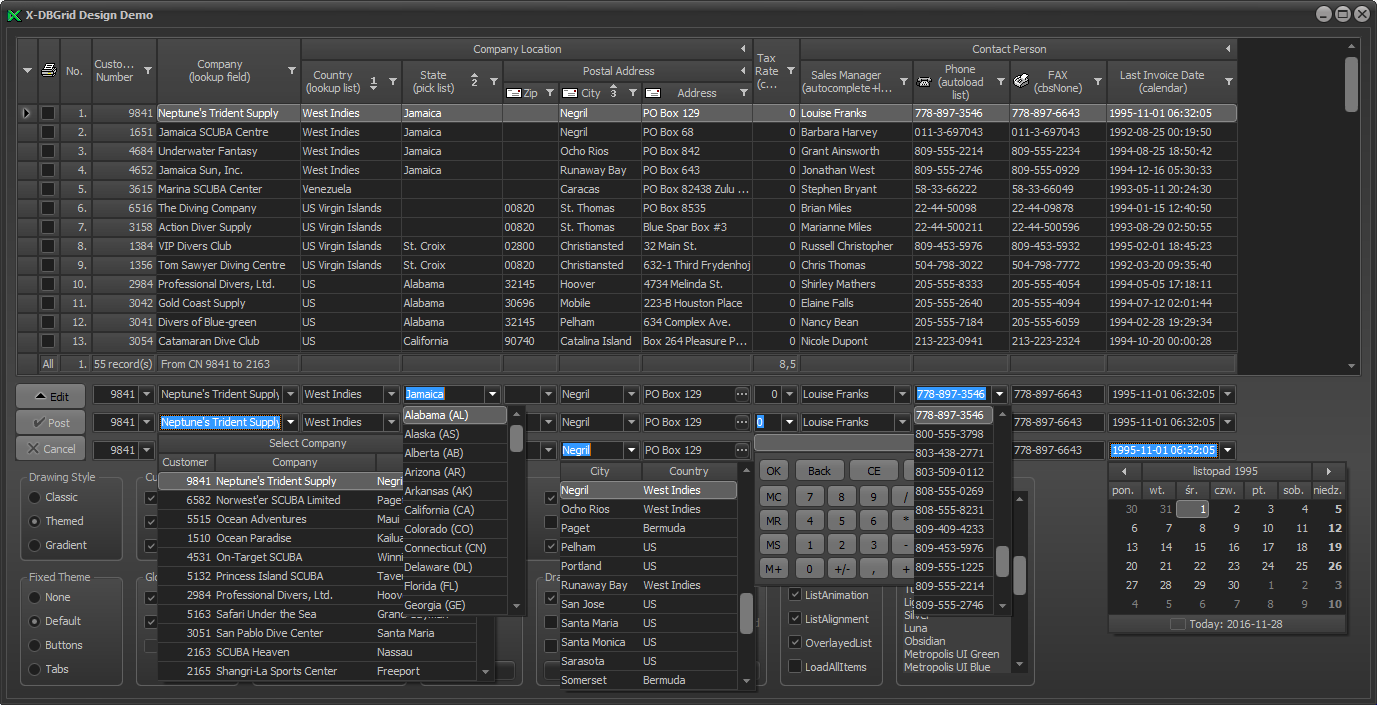Click Customer Number column filter funnel

click(148, 71)
